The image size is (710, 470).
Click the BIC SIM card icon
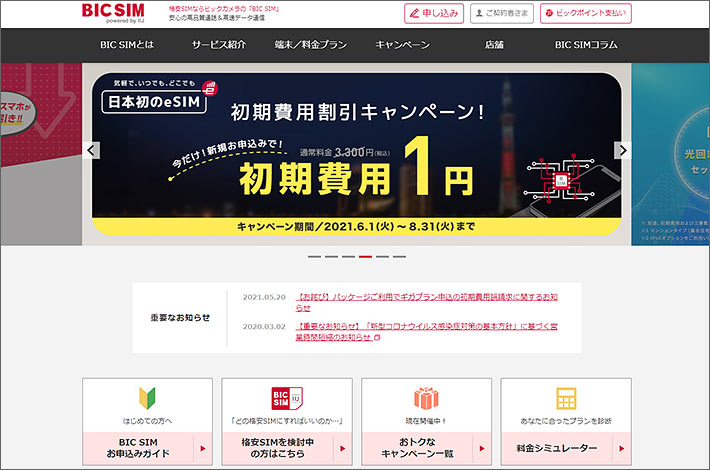287,398
